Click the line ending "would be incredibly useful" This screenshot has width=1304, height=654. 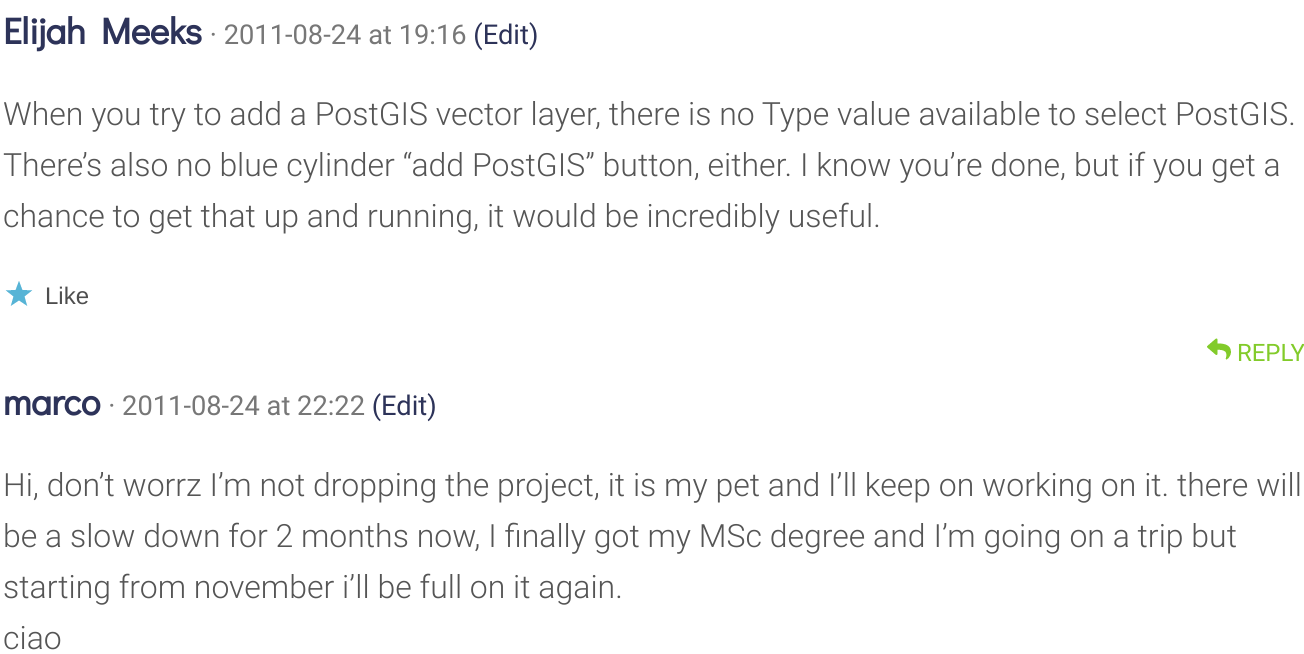click(441, 216)
